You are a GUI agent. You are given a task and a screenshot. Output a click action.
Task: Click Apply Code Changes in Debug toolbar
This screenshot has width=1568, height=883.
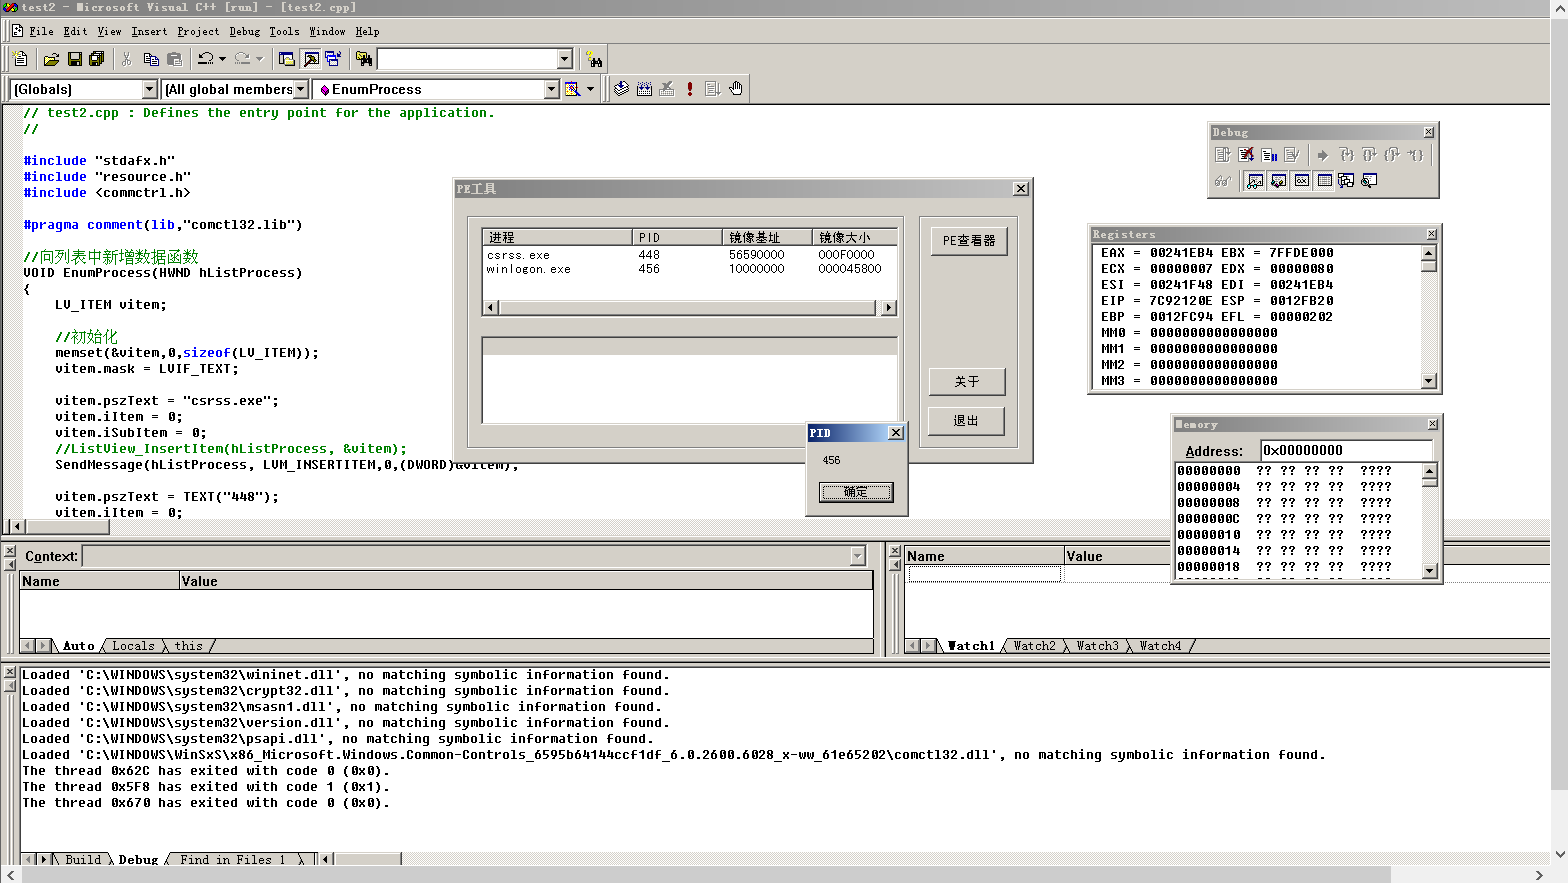point(1292,155)
